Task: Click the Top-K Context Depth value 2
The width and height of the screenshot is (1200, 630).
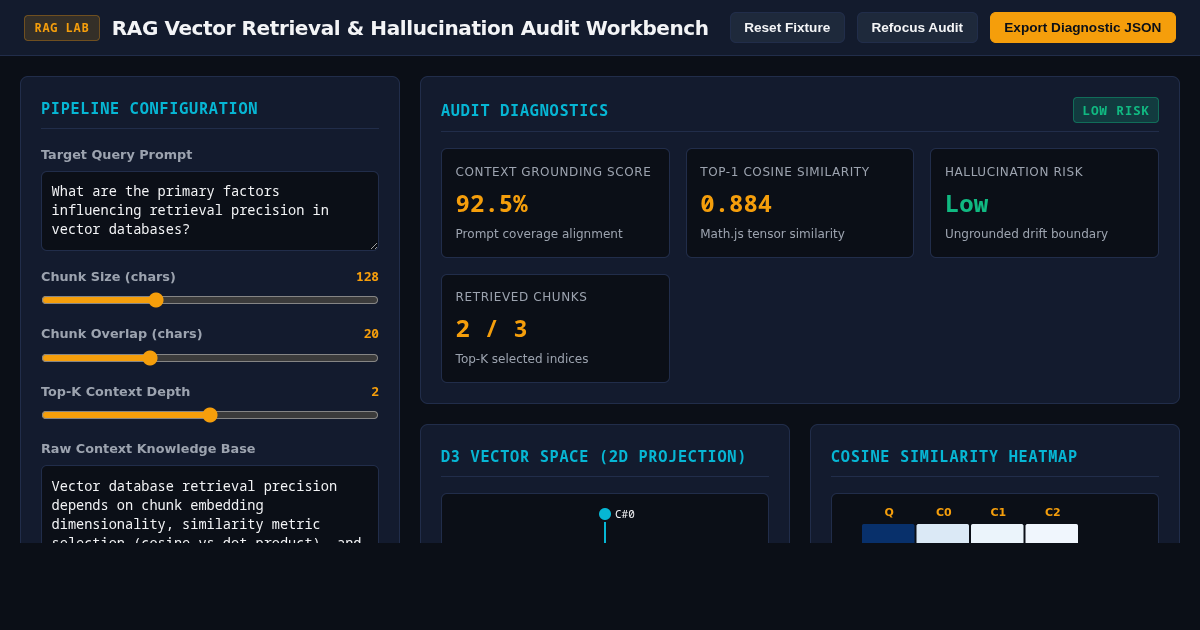Action: click(x=375, y=392)
